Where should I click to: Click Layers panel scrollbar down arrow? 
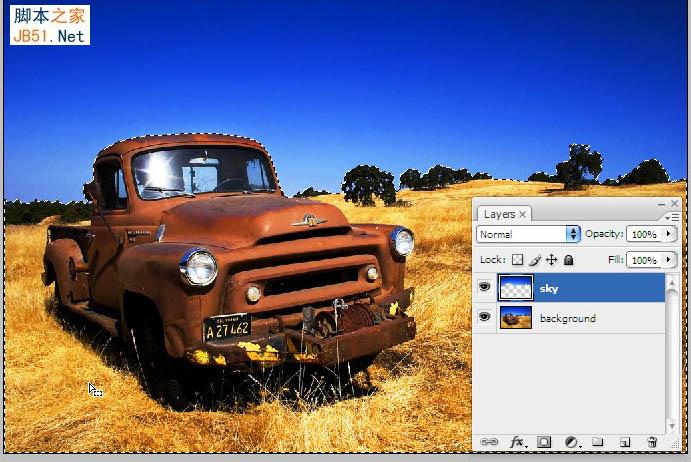672,426
